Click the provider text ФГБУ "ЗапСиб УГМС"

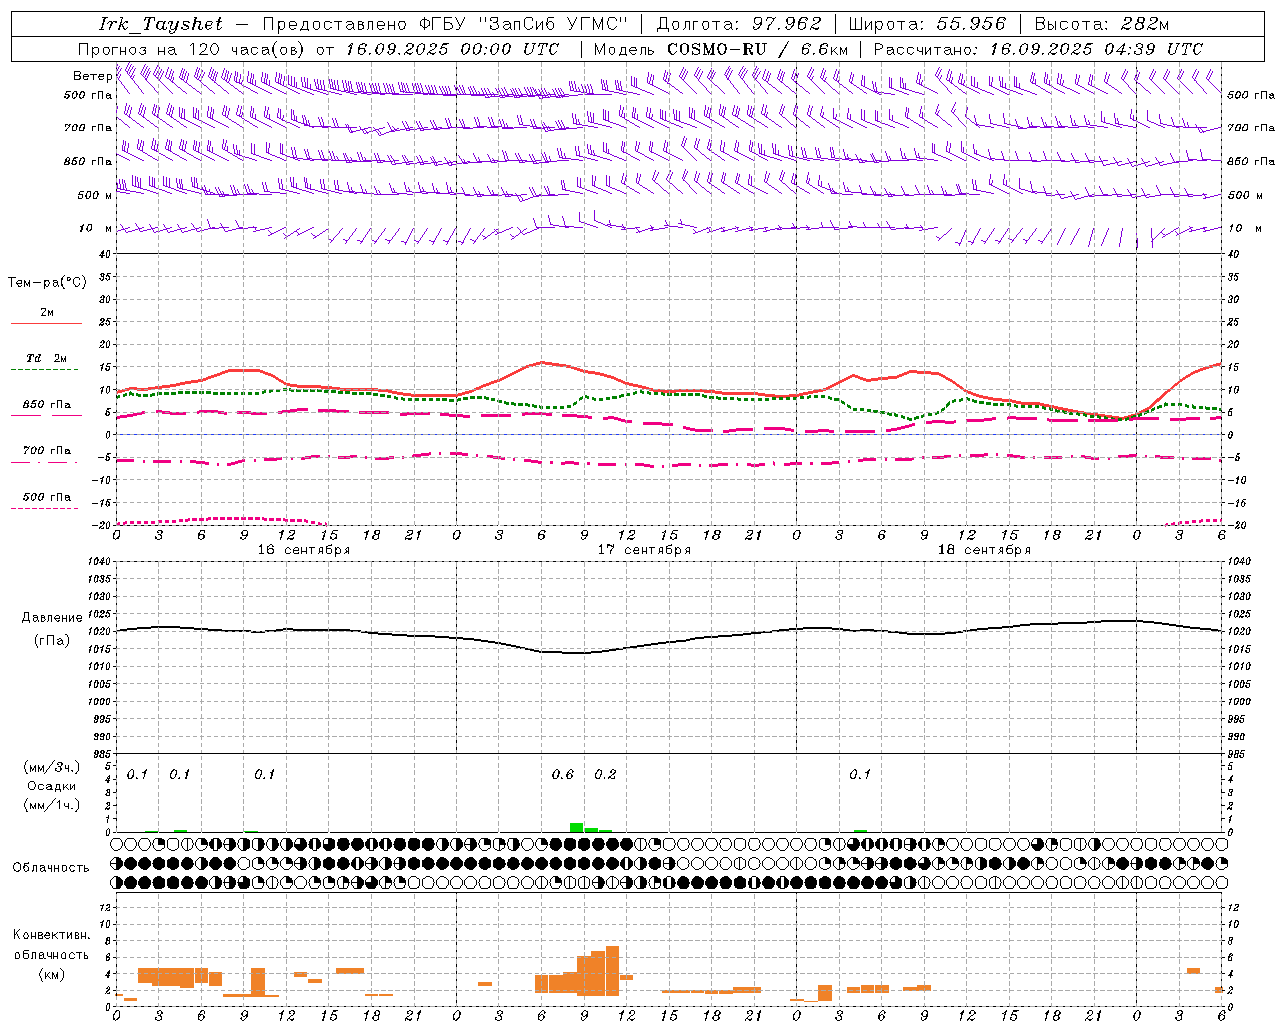pyautogui.click(x=522, y=24)
